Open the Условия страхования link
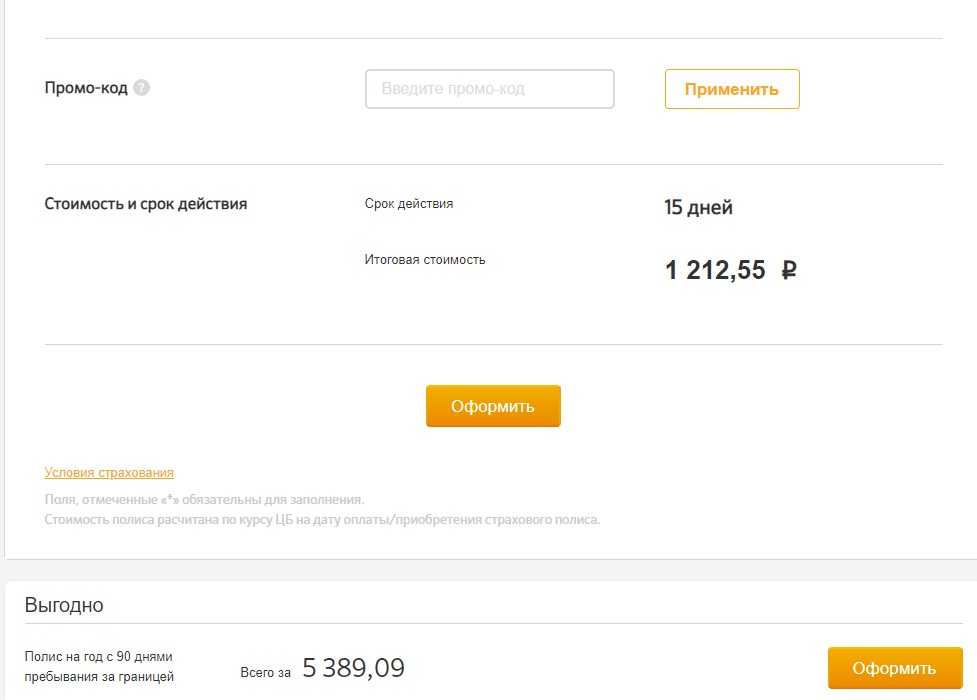The image size is (977, 700). pos(109,473)
